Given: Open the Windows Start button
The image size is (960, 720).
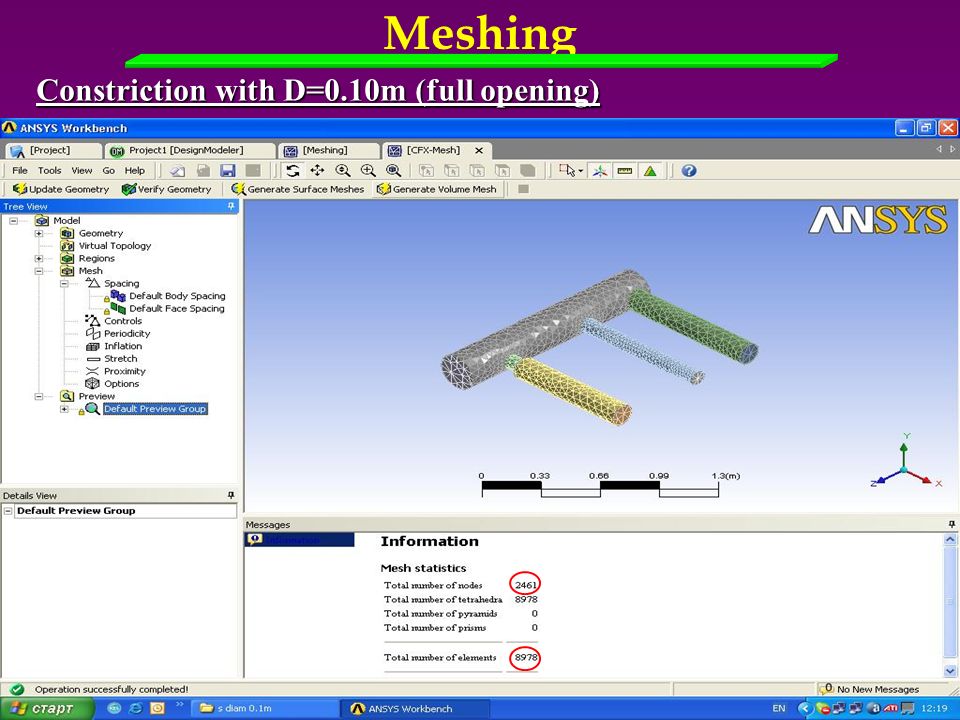Looking at the screenshot, I should pyautogui.click(x=45, y=708).
